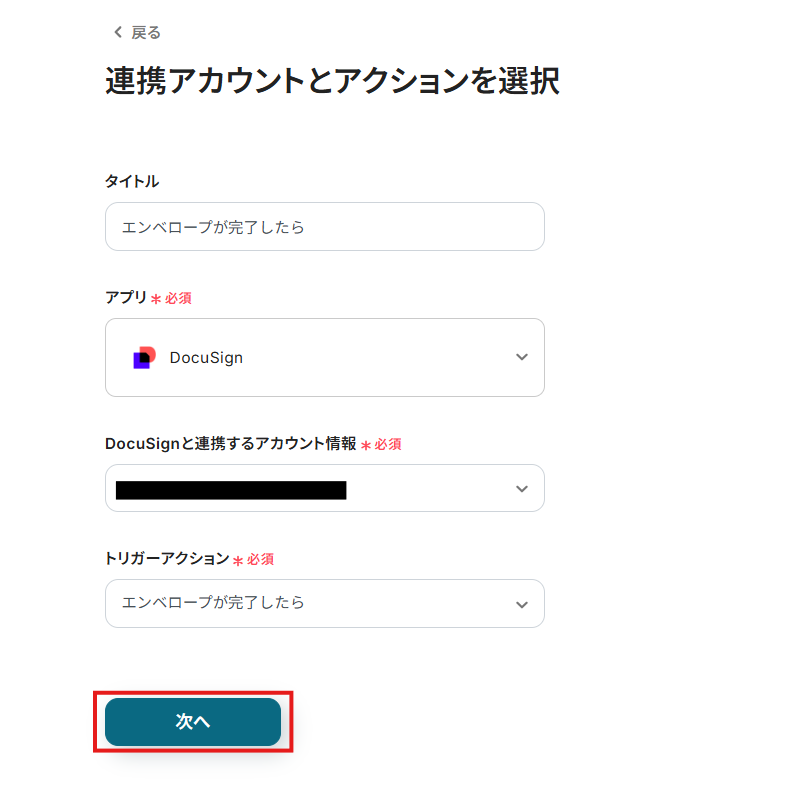Screen dimensions: 791x800
Task: Select the DocuSign app name text
Action: pyautogui.click(x=206, y=357)
